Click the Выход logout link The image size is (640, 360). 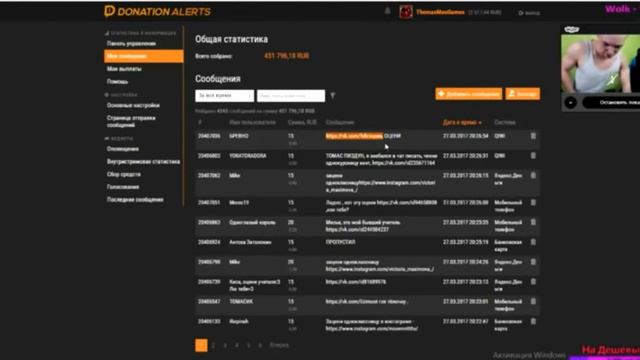tap(529, 13)
